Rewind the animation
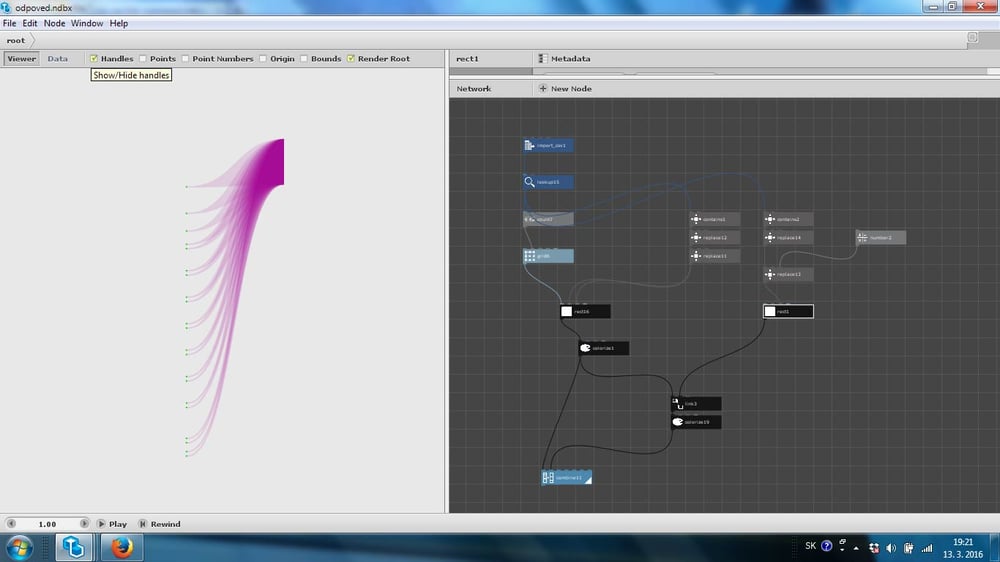The width and height of the screenshot is (1000, 562). coord(160,524)
